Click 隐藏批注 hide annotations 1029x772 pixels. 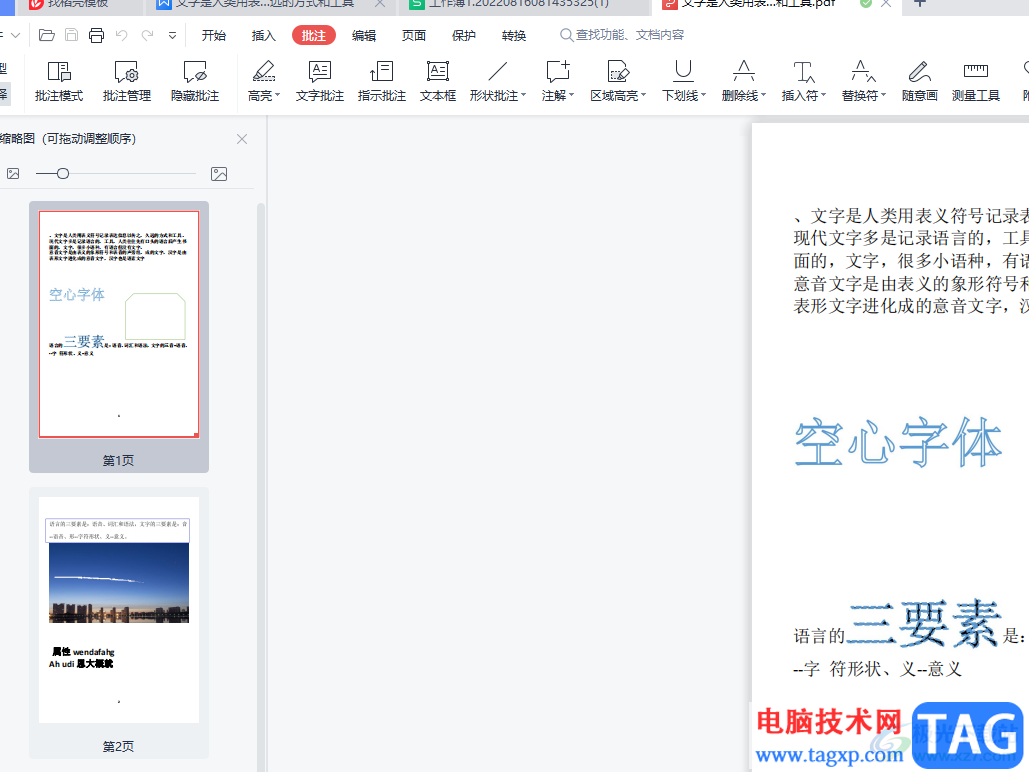click(195, 81)
